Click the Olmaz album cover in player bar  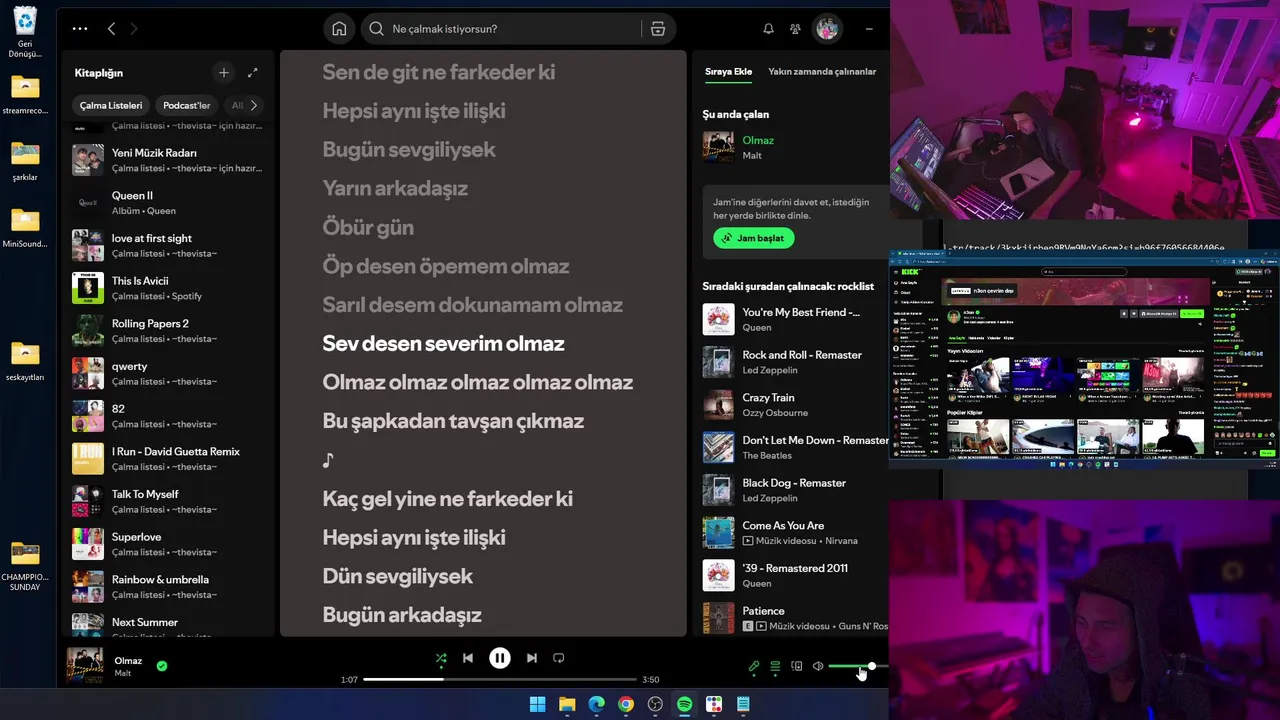click(x=85, y=666)
